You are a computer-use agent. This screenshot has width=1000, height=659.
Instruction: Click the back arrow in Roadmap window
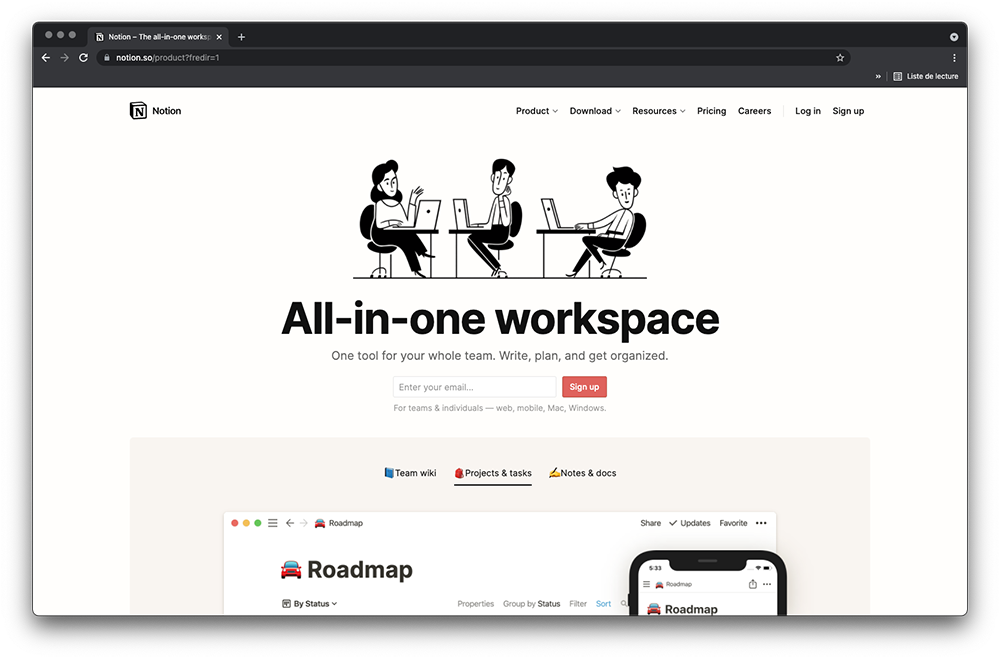(x=290, y=523)
